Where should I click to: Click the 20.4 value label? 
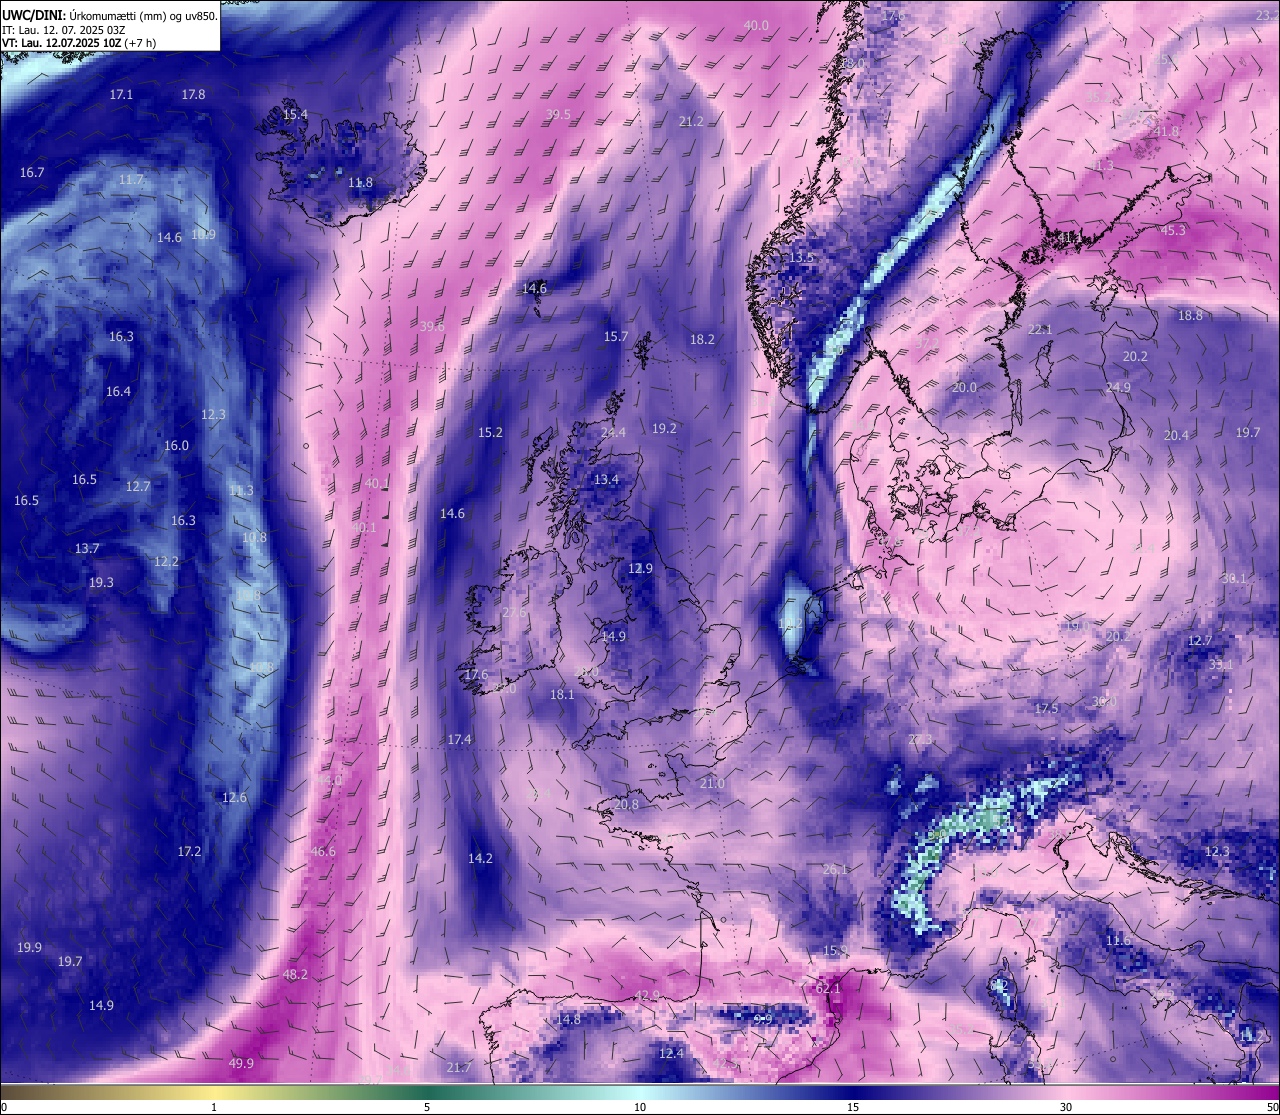pyautogui.click(x=1176, y=435)
